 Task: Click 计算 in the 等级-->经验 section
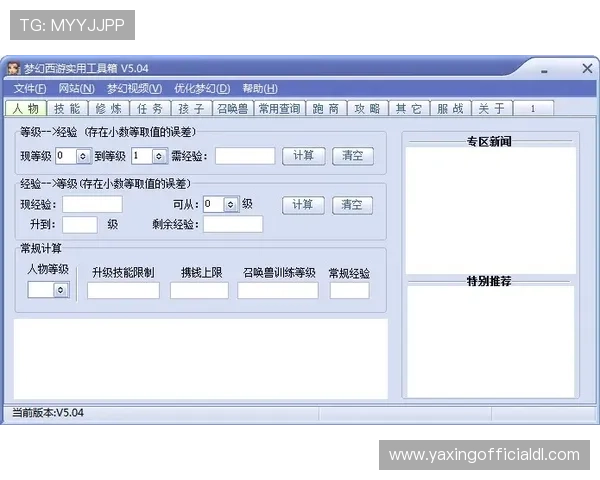click(x=304, y=156)
